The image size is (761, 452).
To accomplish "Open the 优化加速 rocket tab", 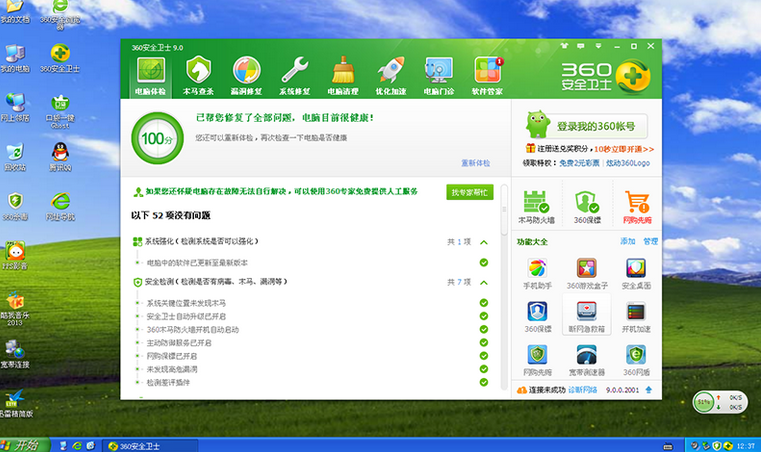I will [391, 76].
